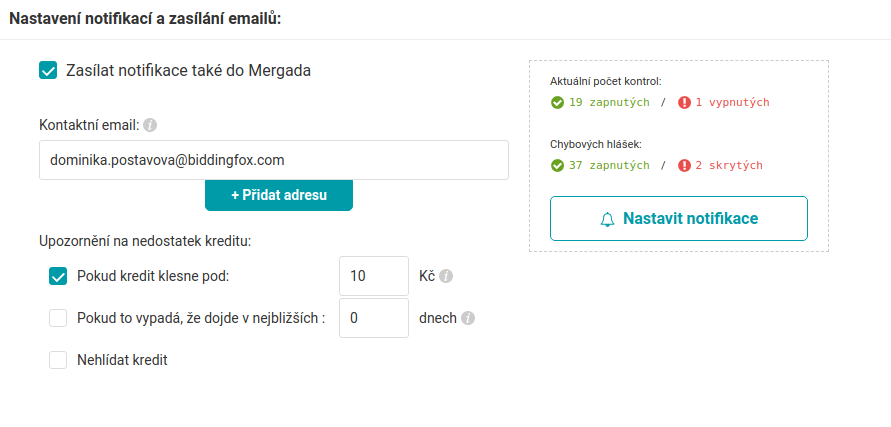Click bell icon in Nastavit notifikace button

(607, 219)
